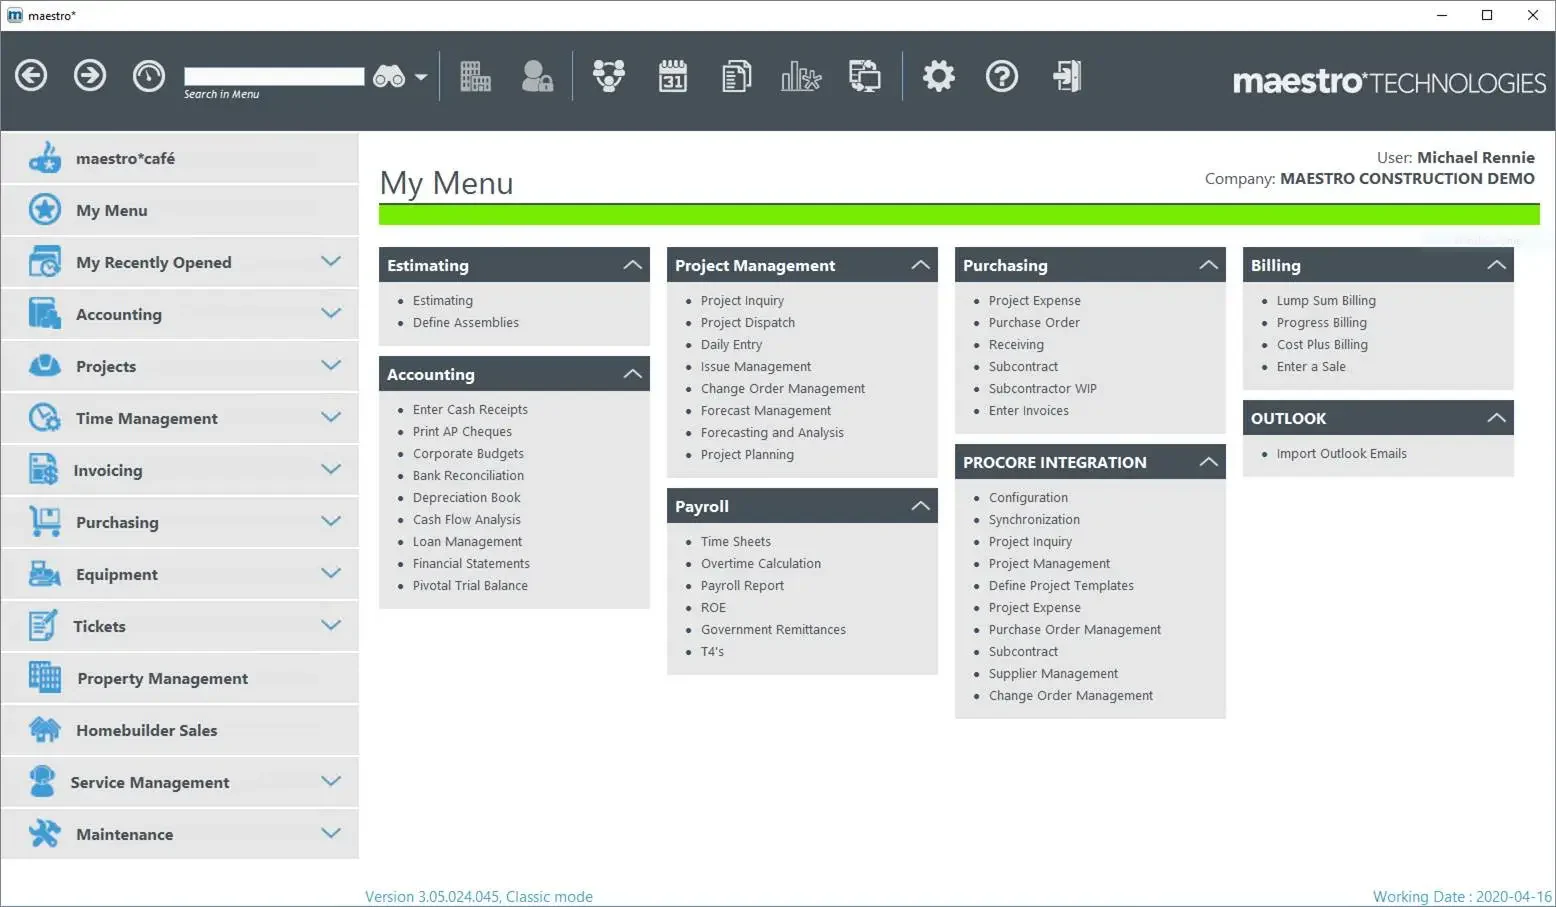This screenshot has height=907, width=1556.
Task: Click the exit door icon in toolbar
Action: coord(1066,76)
